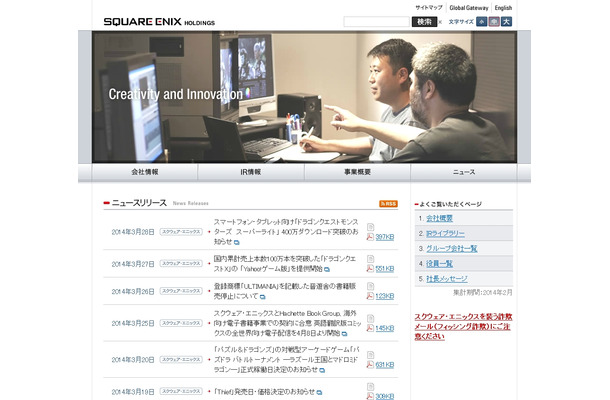Open the 会社情報 navigation tab
610x400 pixels.
[145, 172]
